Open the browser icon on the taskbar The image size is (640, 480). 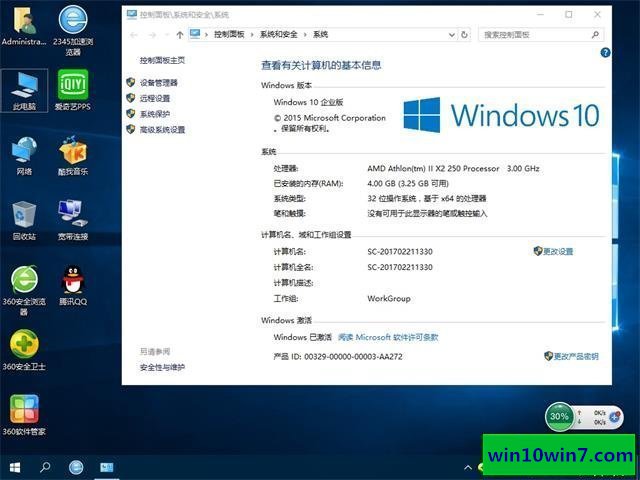pos(76,467)
